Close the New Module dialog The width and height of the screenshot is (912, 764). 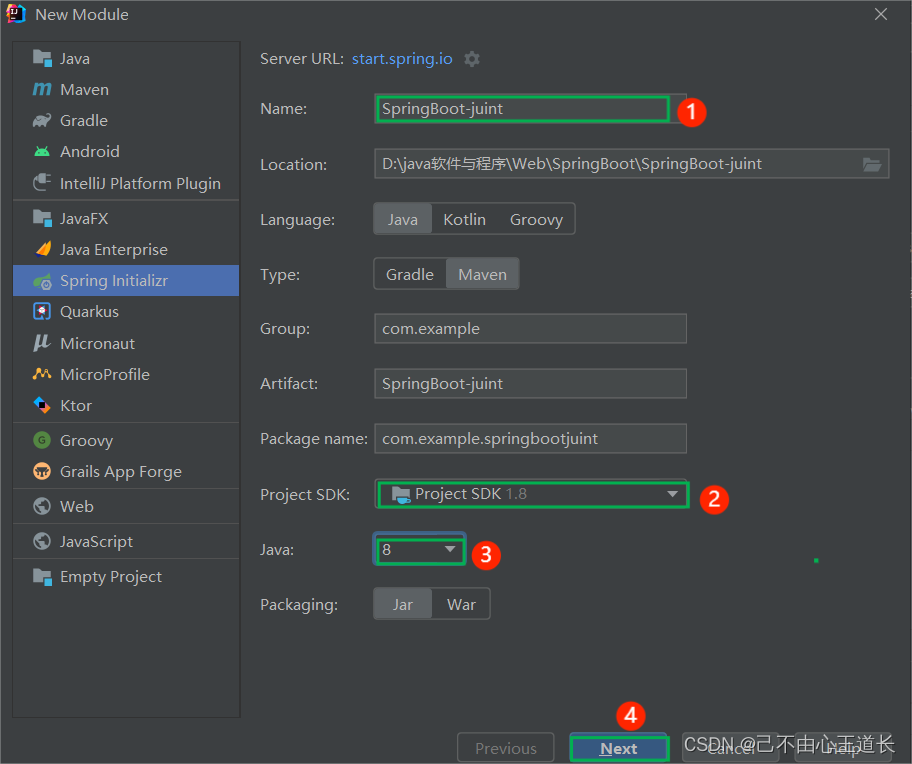point(881,15)
